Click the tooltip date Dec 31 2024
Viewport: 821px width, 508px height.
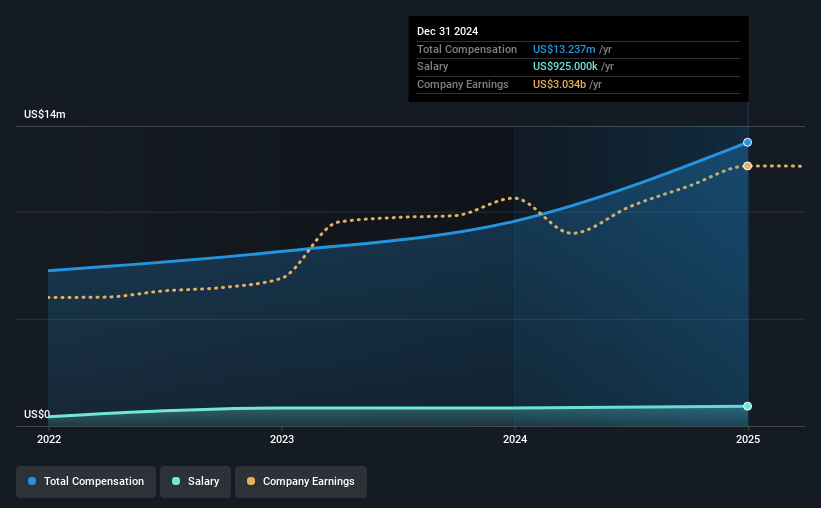(x=447, y=31)
